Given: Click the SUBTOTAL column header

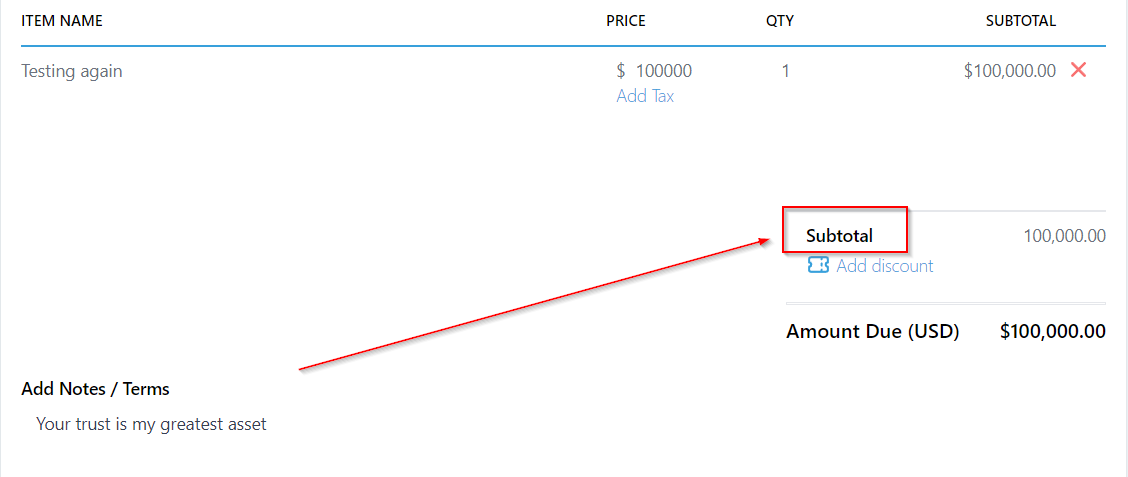Looking at the screenshot, I should [x=1020, y=20].
